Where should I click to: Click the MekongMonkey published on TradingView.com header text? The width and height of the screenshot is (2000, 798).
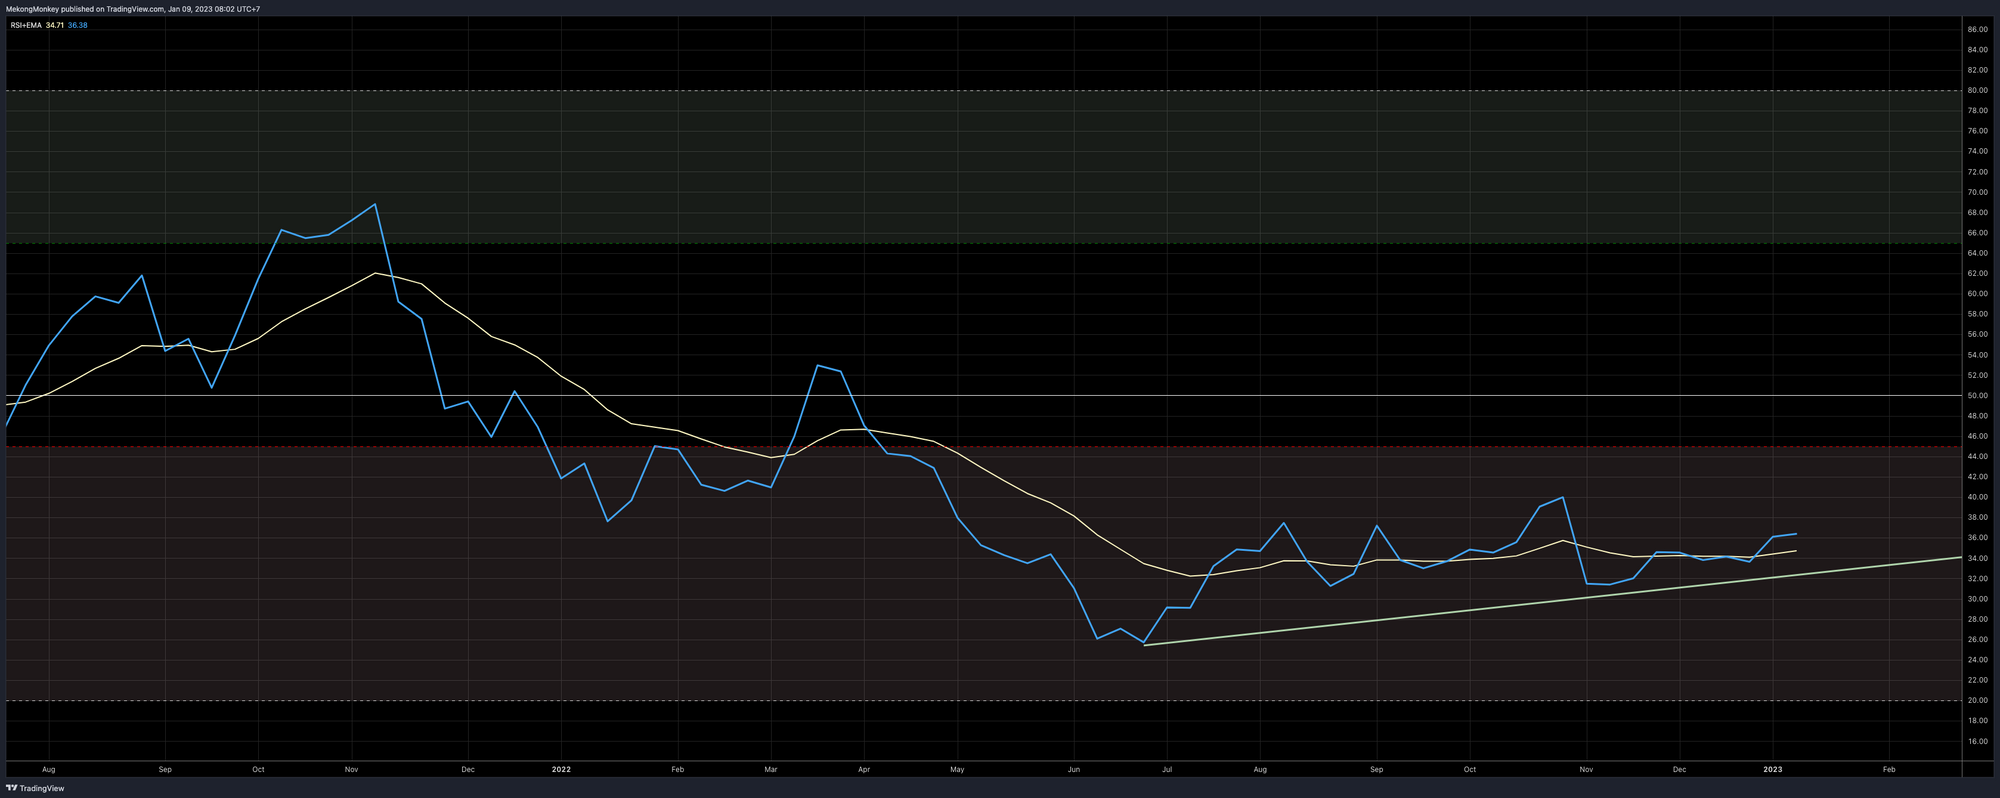[x=133, y=9]
